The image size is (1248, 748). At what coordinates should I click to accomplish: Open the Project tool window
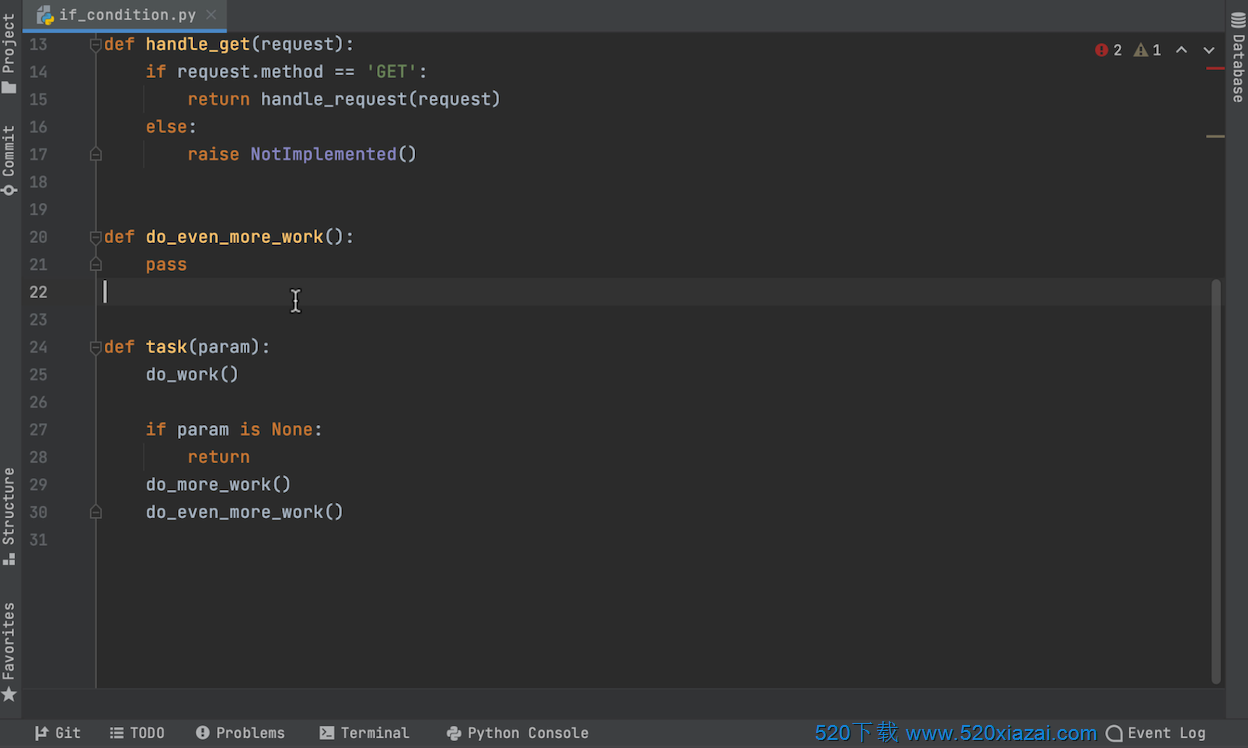point(9,53)
